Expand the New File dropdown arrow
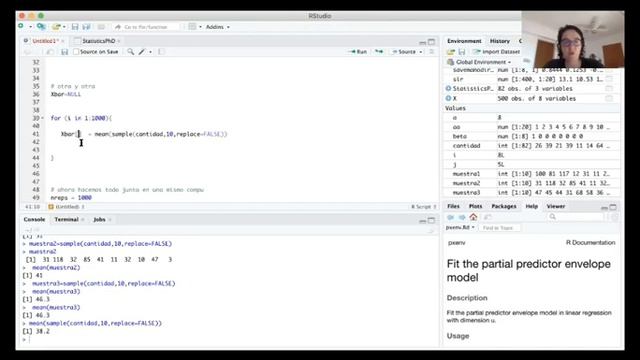640x360 pixels. click(31, 27)
